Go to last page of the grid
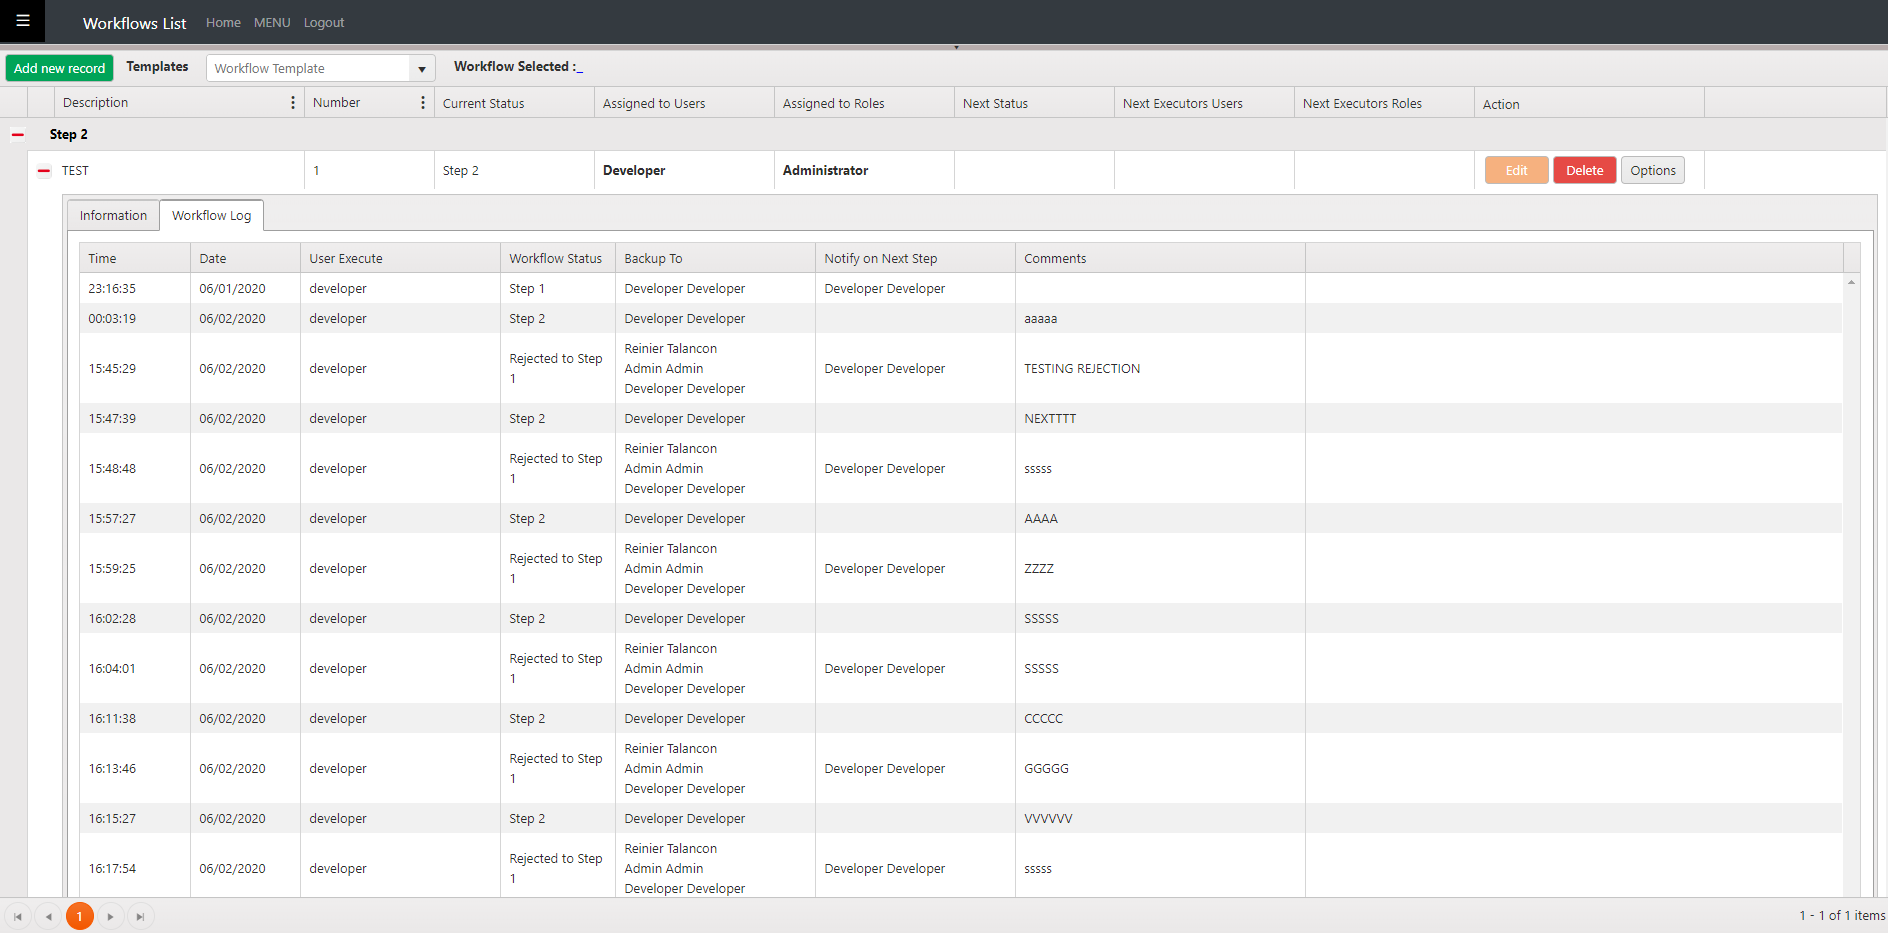Screen dimensions: 1888x933 [141, 916]
